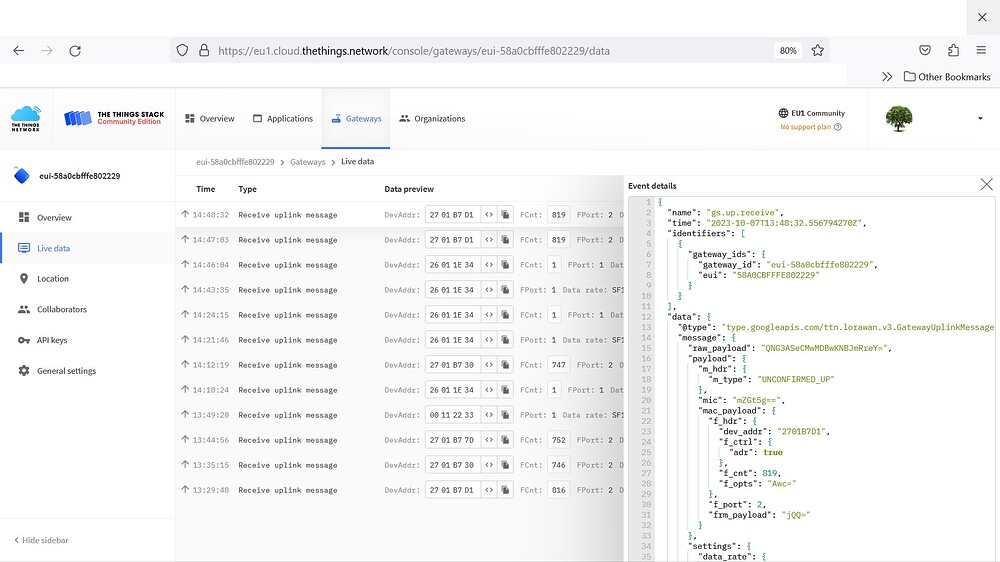This screenshot has width=1000, height=562.
Task: Click the shield tracking protection icon
Action: (x=182, y=50)
